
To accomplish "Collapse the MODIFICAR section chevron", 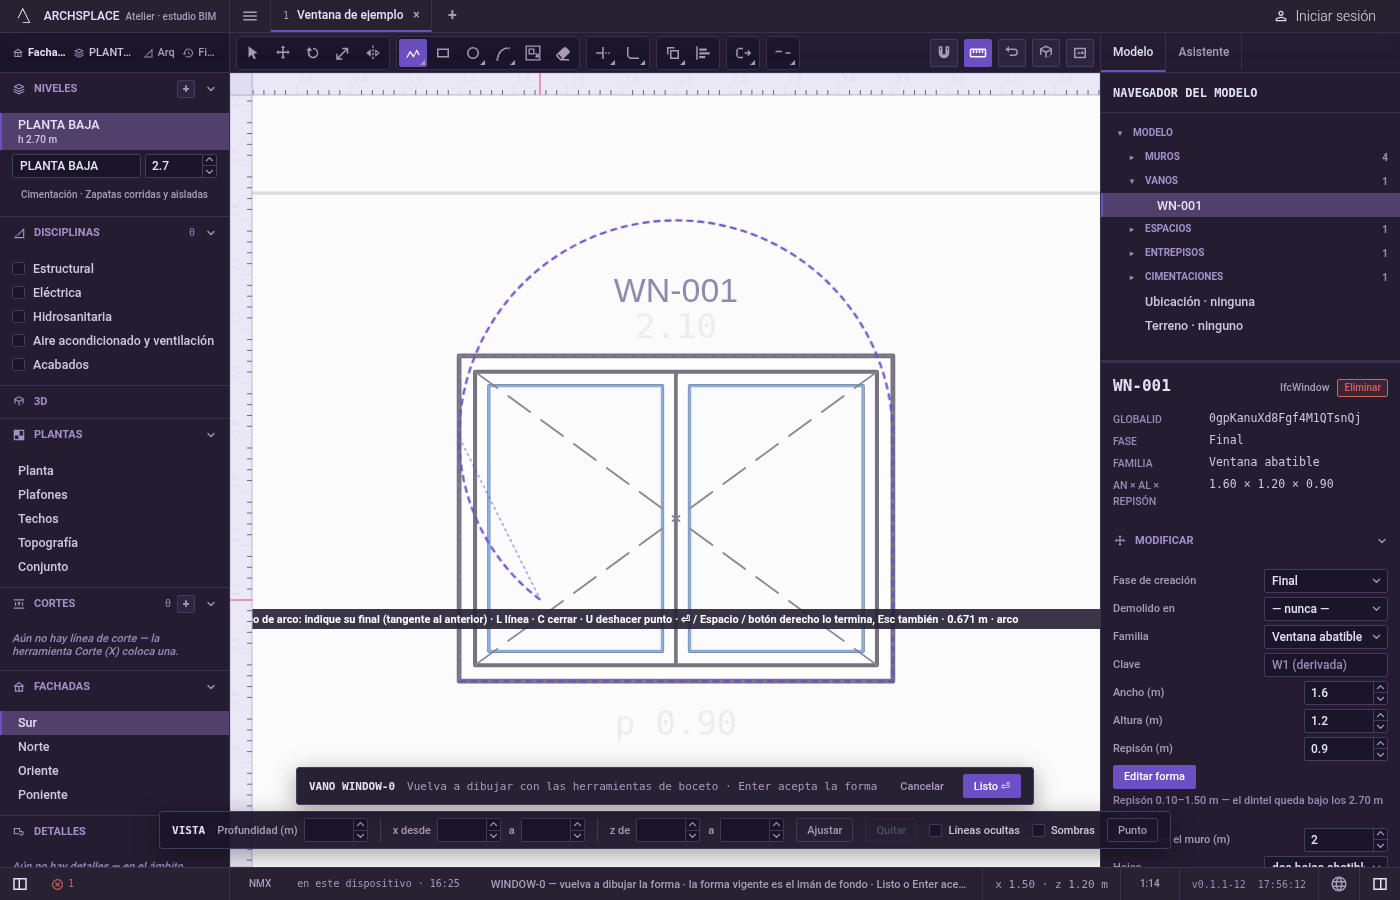I will click(1382, 541).
